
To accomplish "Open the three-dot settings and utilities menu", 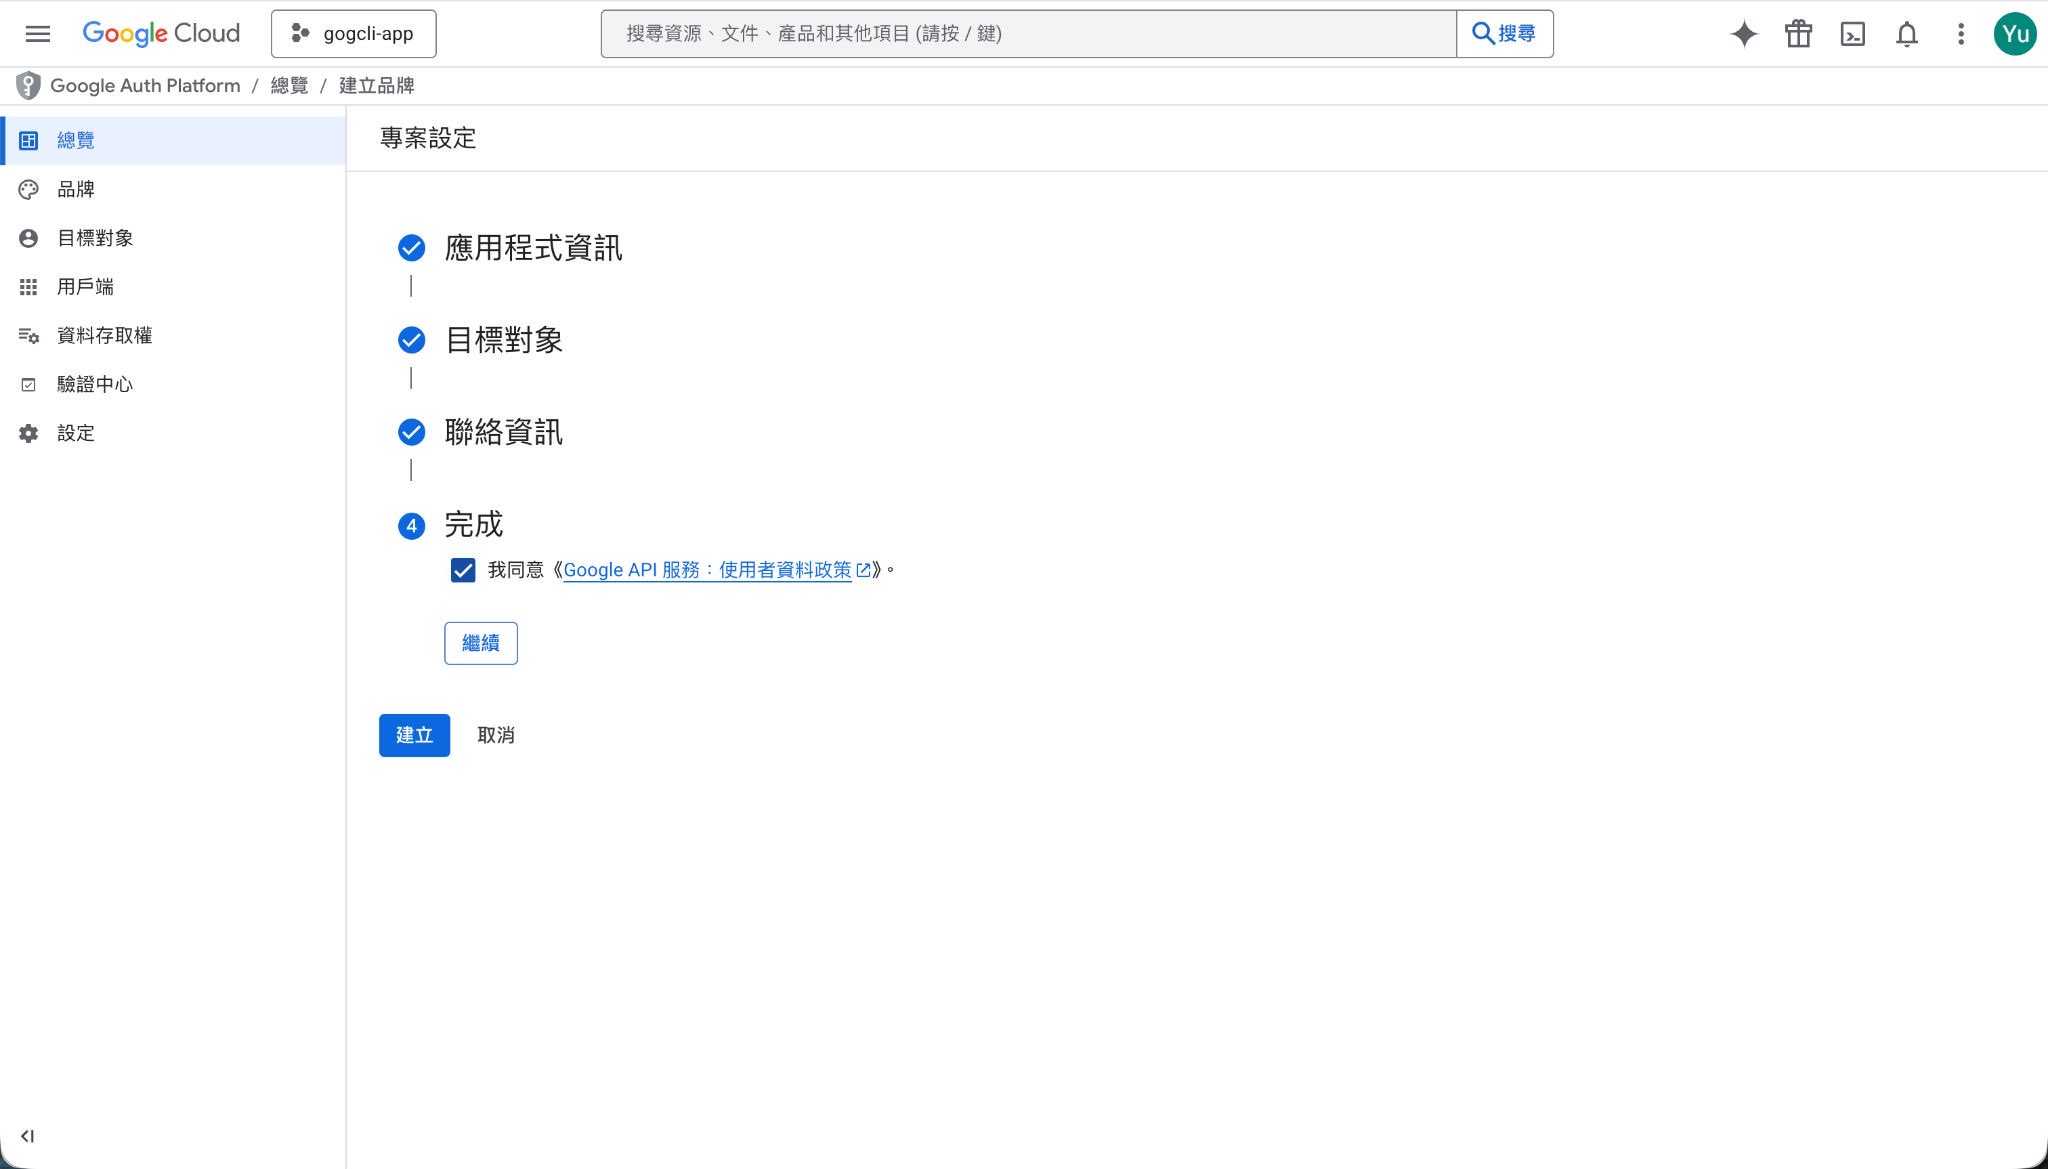I will tap(1960, 33).
